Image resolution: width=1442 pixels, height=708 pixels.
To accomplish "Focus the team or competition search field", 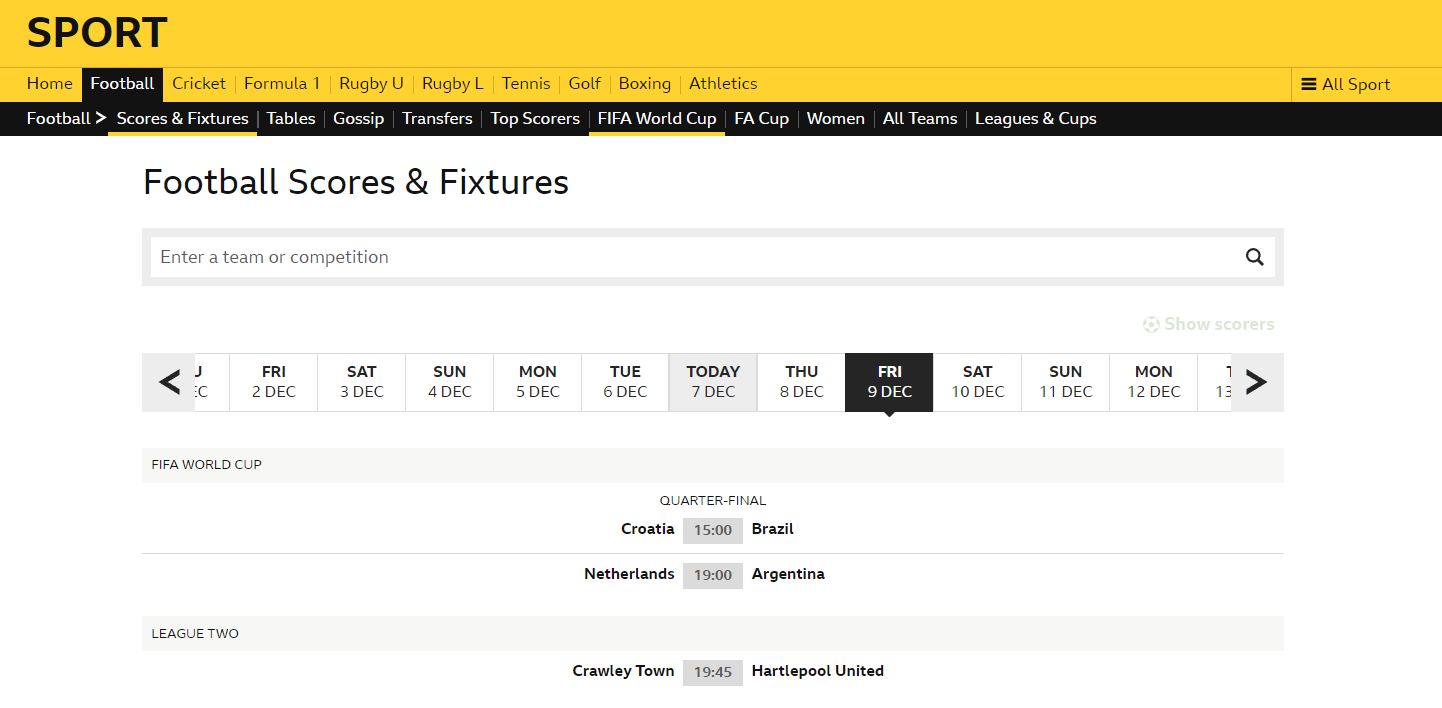I will [713, 257].
